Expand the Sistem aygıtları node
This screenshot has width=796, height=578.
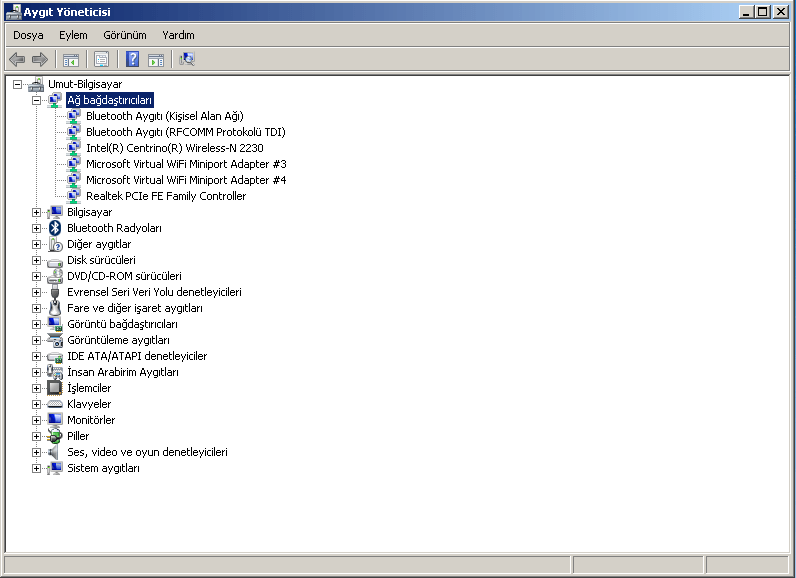[x=37, y=468]
